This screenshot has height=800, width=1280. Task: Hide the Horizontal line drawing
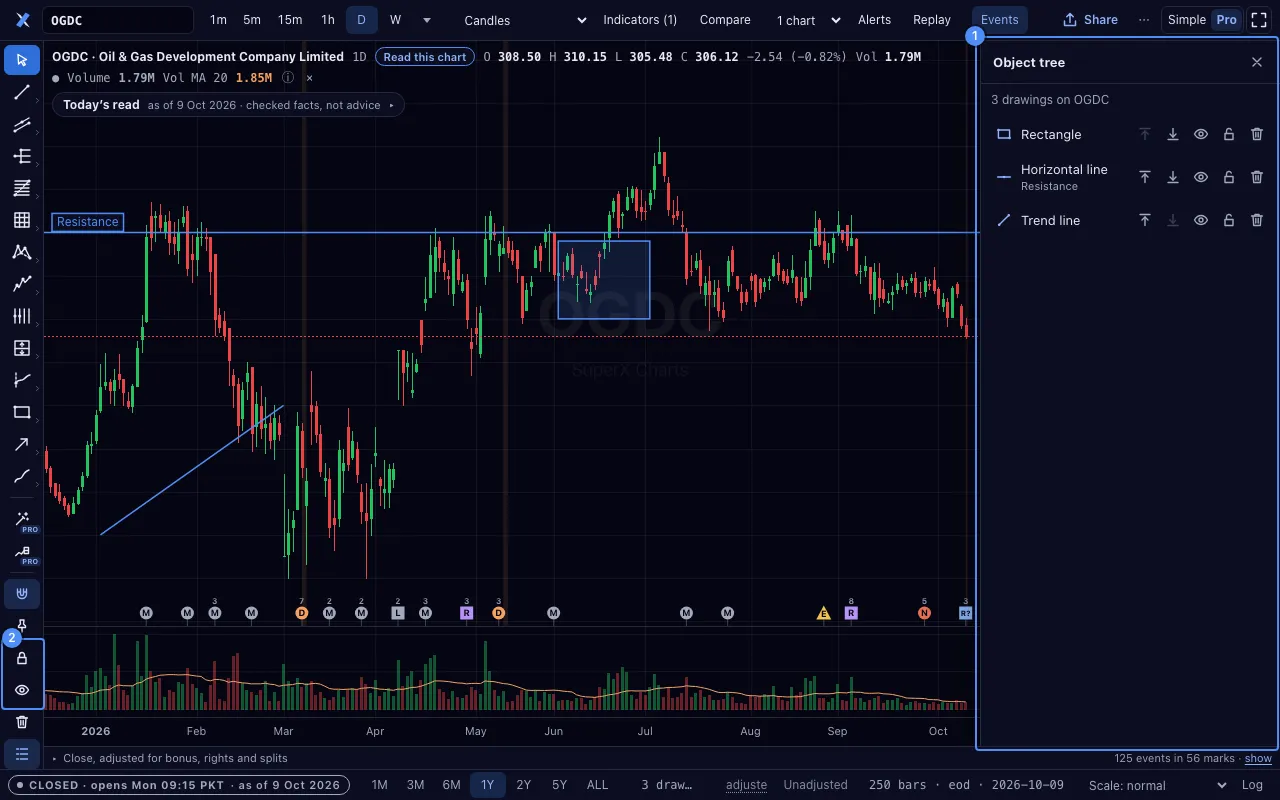click(1201, 177)
